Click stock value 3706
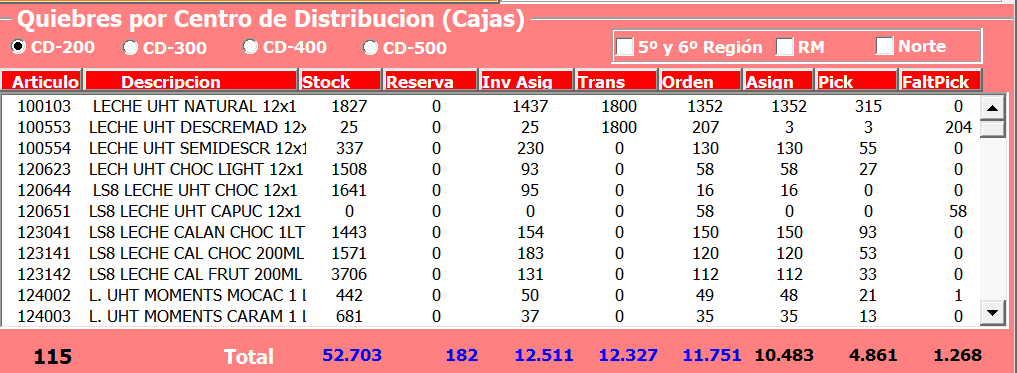 tap(349, 274)
